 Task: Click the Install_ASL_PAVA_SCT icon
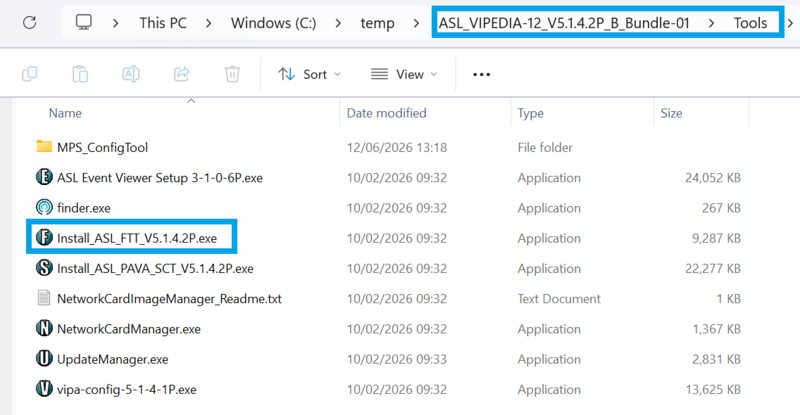click(x=44, y=267)
